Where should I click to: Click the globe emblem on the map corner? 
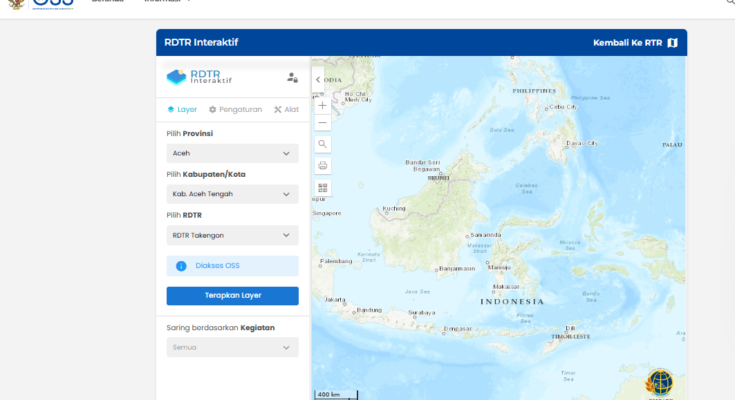point(660,382)
